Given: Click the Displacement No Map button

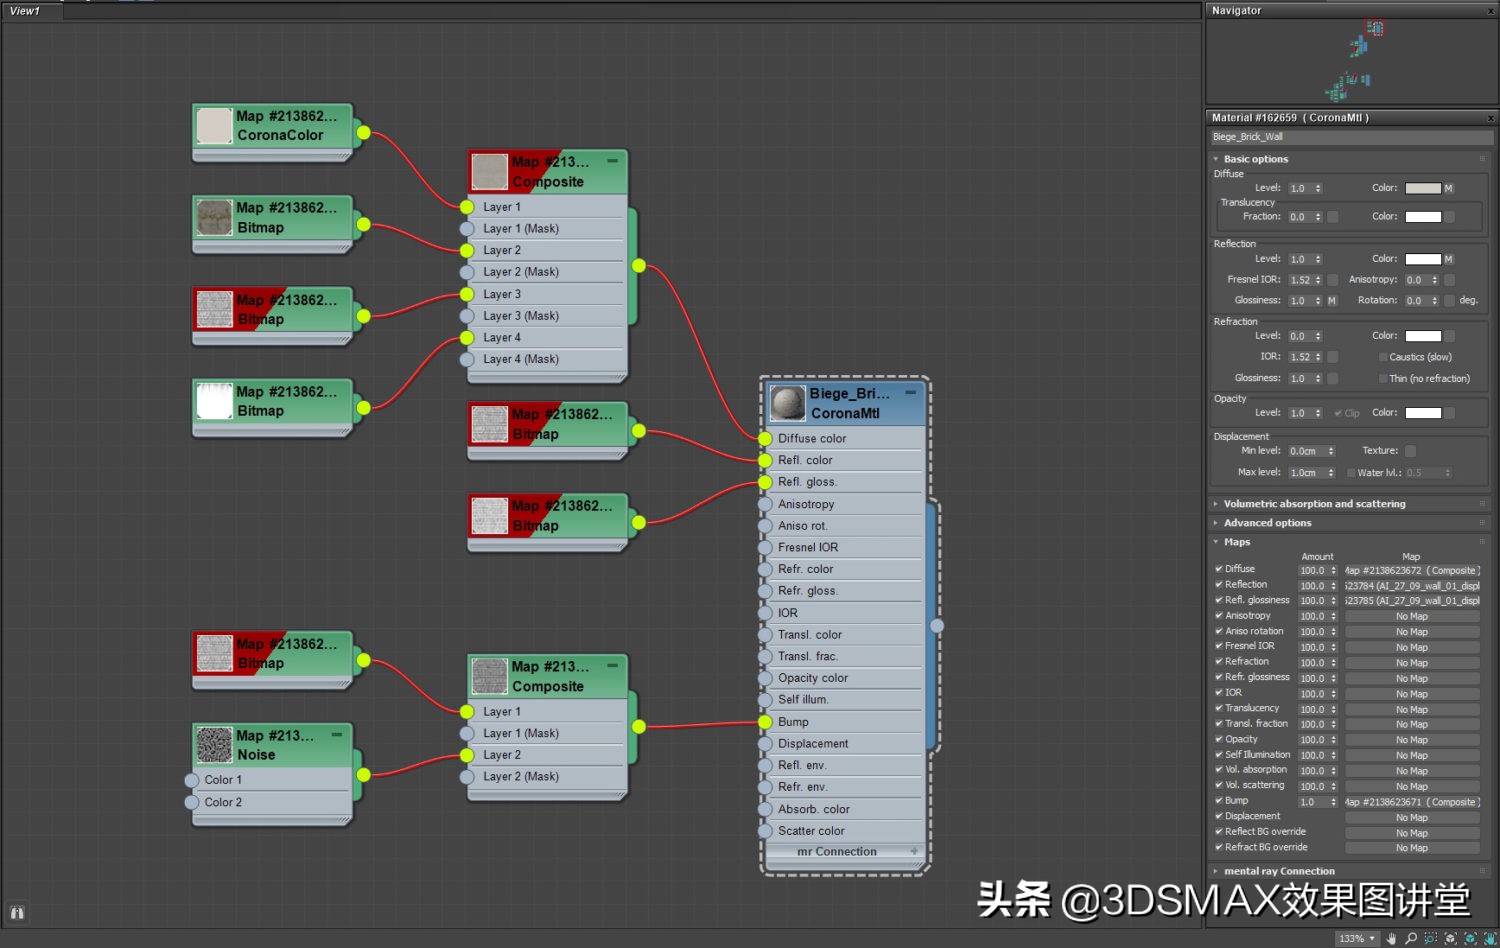Looking at the screenshot, I should coord(1412,818).
